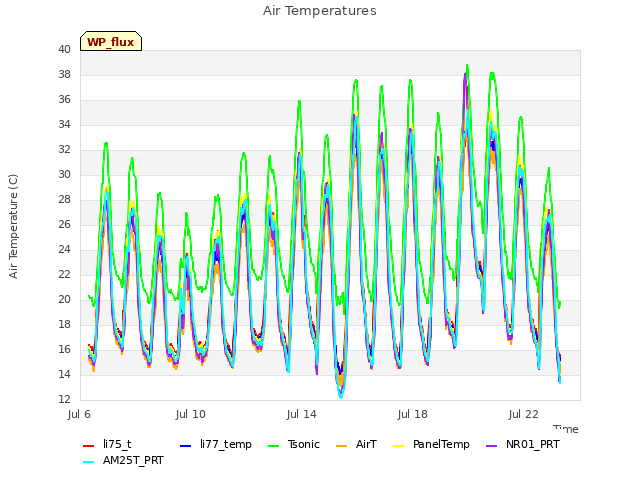This screenshot has height=480, width=640.
Task: Click the 40 y-axis tick label
Action: click(x=64, y=49)
